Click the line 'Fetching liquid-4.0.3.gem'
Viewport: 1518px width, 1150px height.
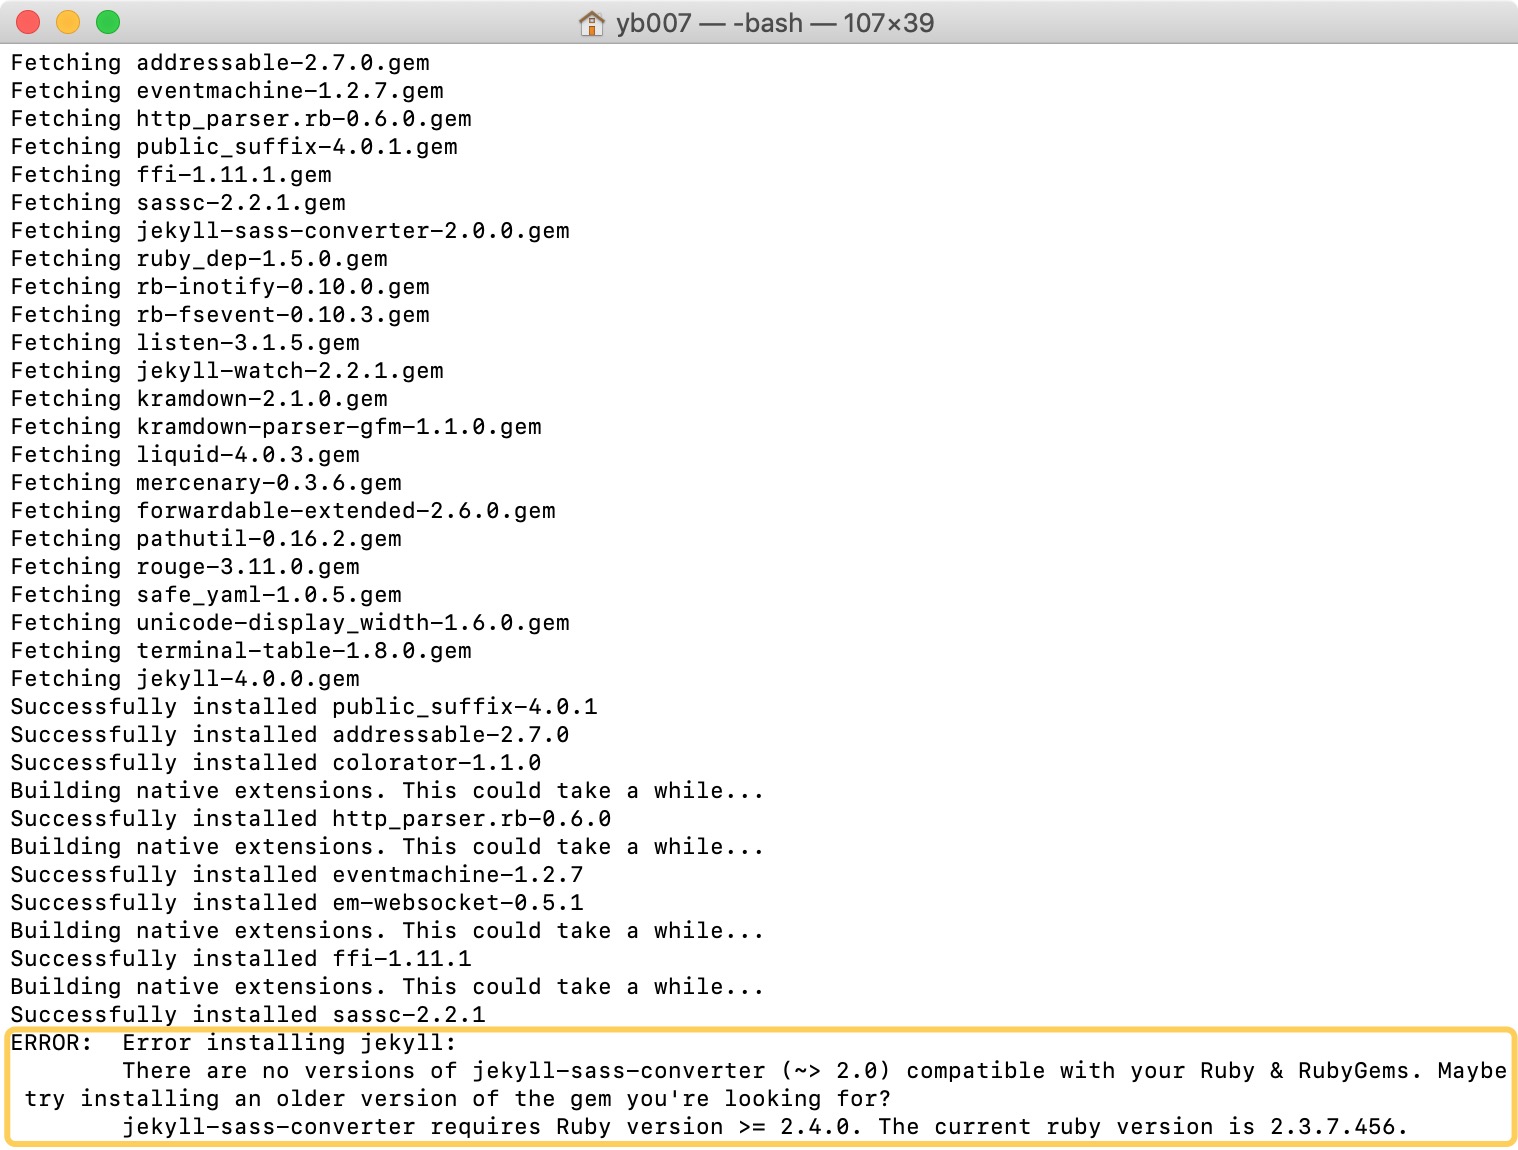pos(185,455)
